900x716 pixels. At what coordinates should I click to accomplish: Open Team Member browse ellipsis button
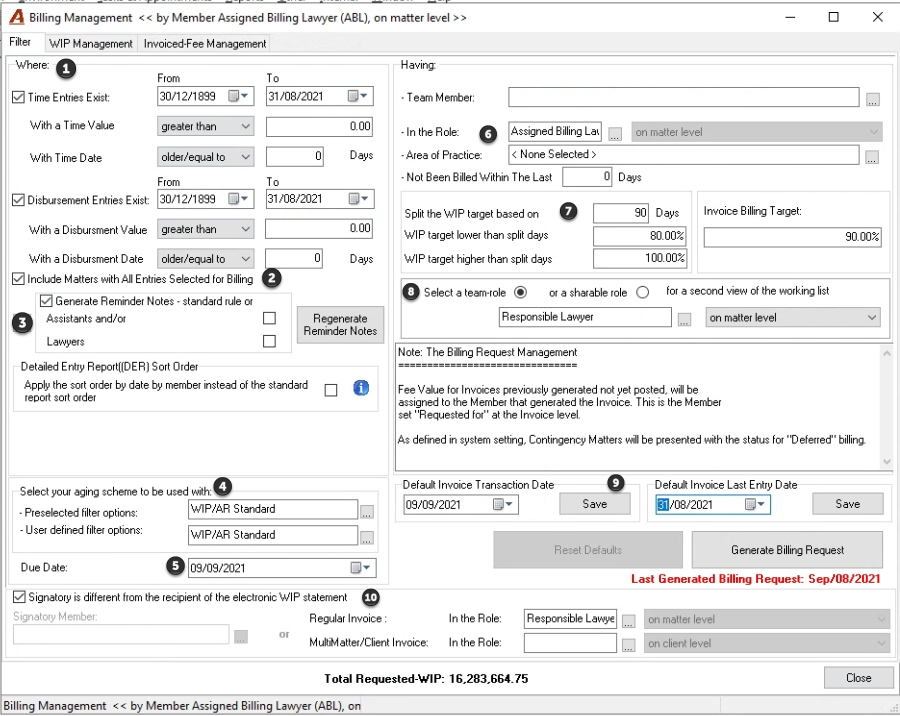(x=872, y=99)
